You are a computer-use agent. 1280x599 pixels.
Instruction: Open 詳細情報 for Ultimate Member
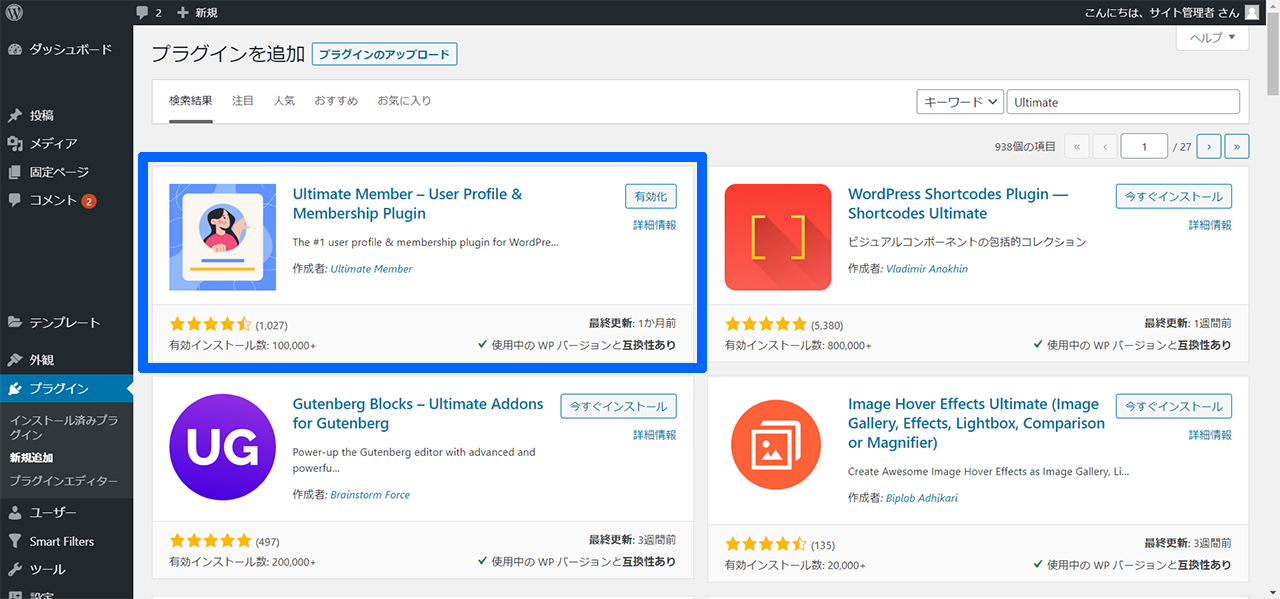655,225
